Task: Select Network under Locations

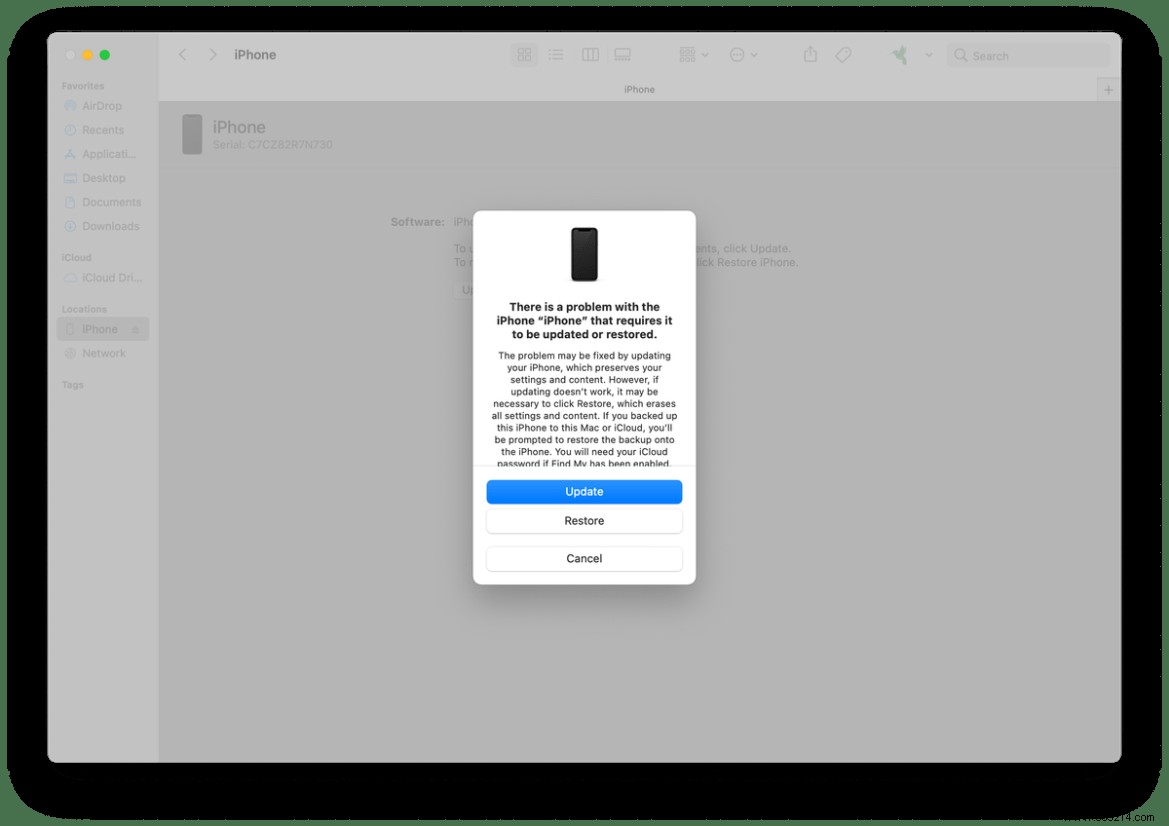Action: click(x=103, y=353)
